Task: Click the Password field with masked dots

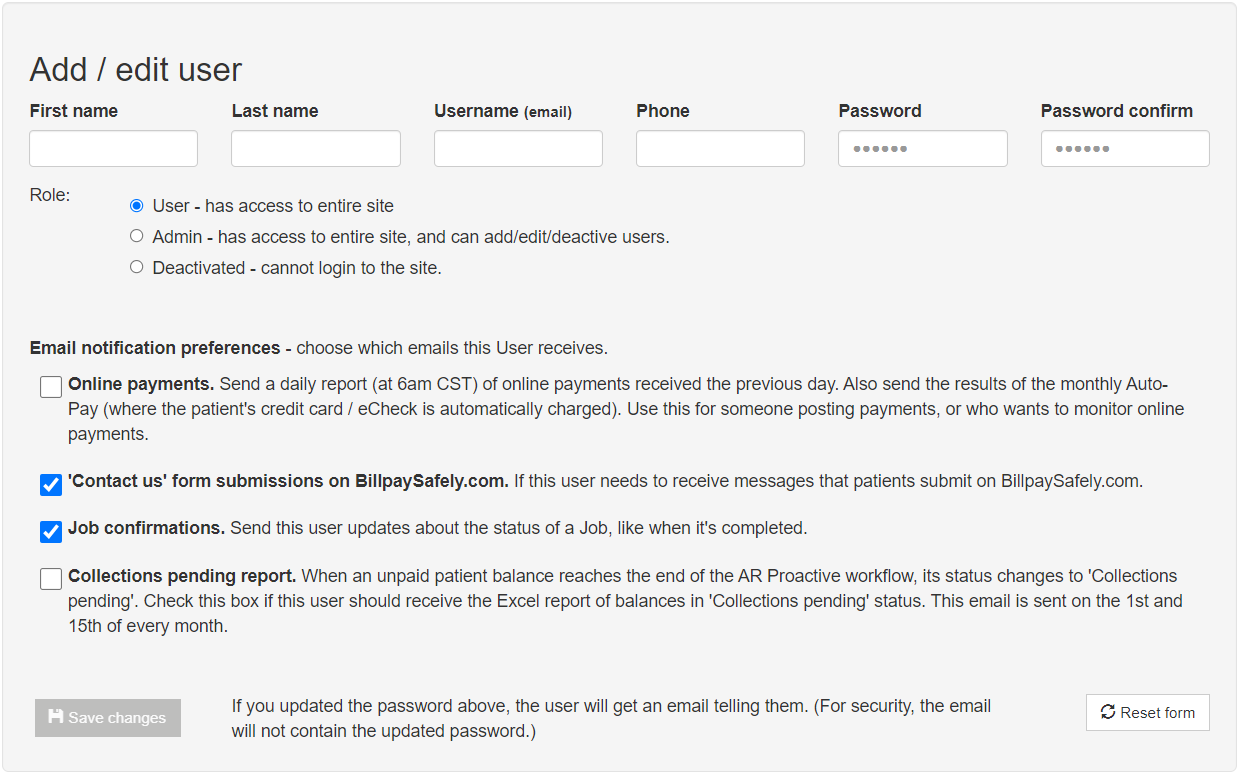Action: (x=922, y=148)
